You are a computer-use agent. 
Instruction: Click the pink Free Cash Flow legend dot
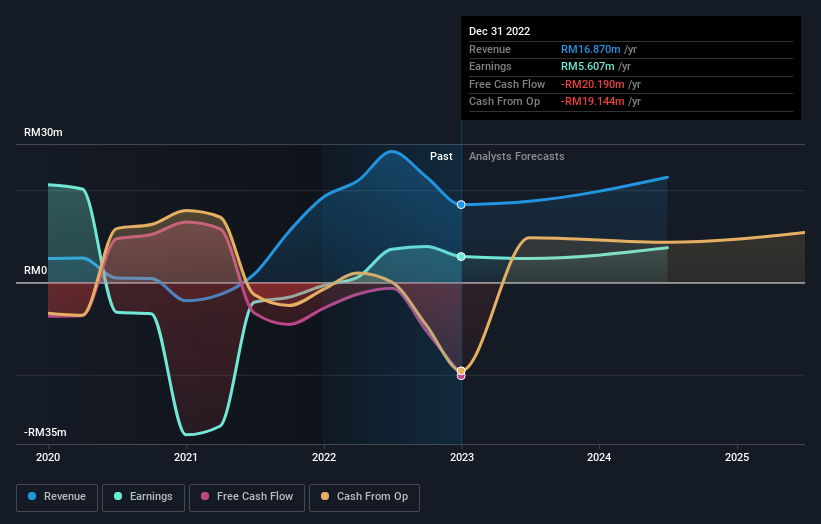tap(205, 496)
